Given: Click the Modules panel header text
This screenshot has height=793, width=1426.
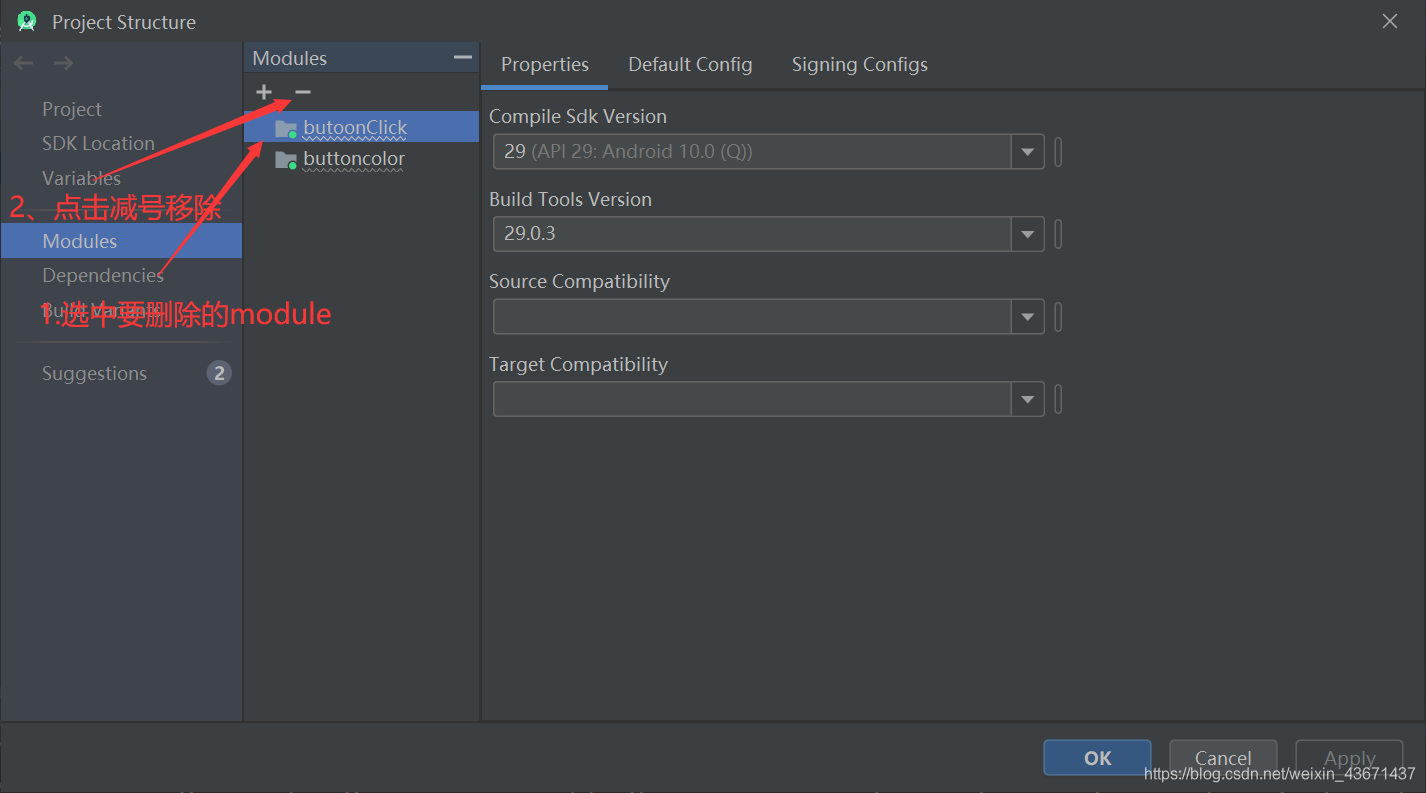Looking at the screenshot, I should [x=290, y=58].
